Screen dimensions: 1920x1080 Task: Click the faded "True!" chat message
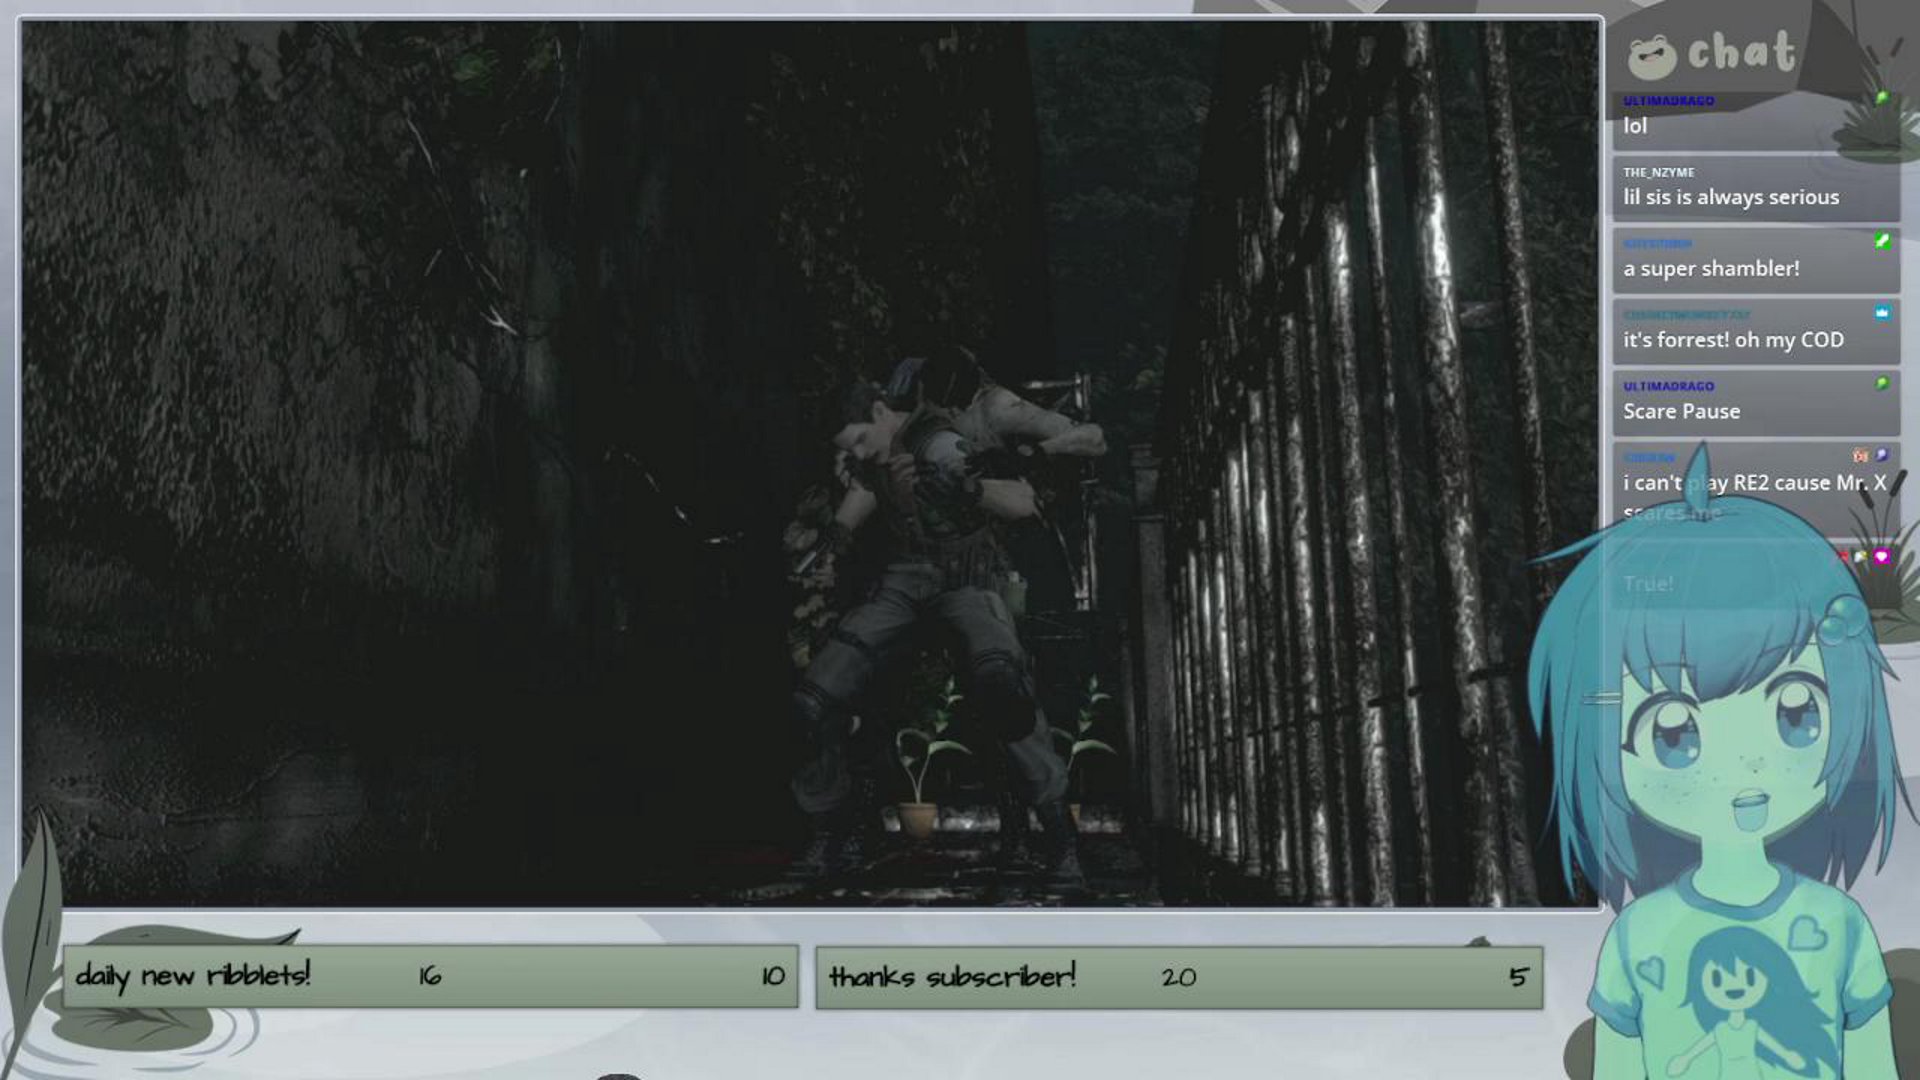point(1648,584)
